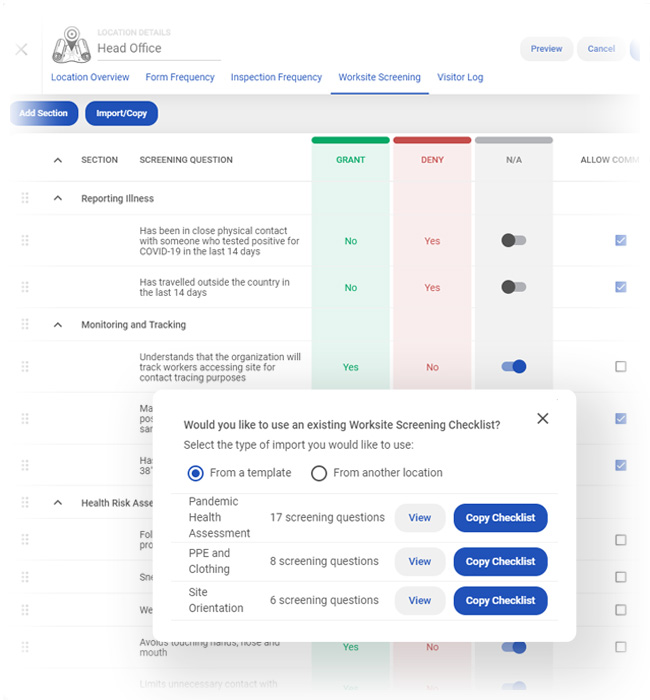
Task: Copy the Pandemic Health Assessment checklist
Action: click(500, 518)
